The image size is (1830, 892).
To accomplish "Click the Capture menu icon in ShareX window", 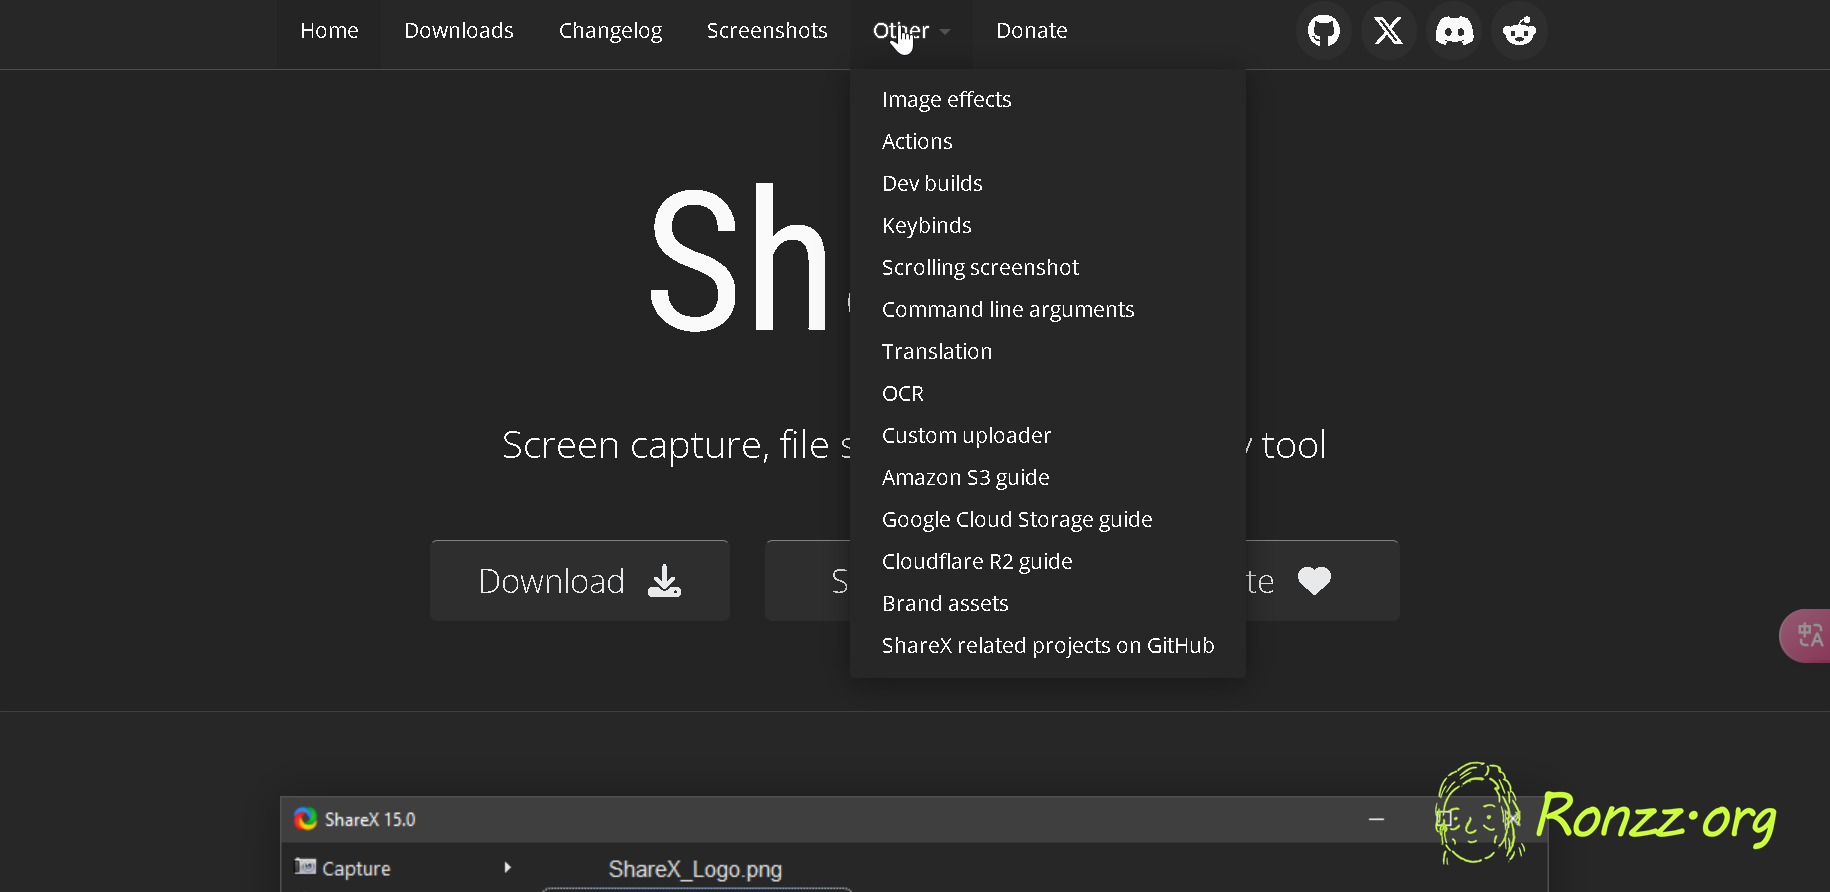I will (305, 867).
